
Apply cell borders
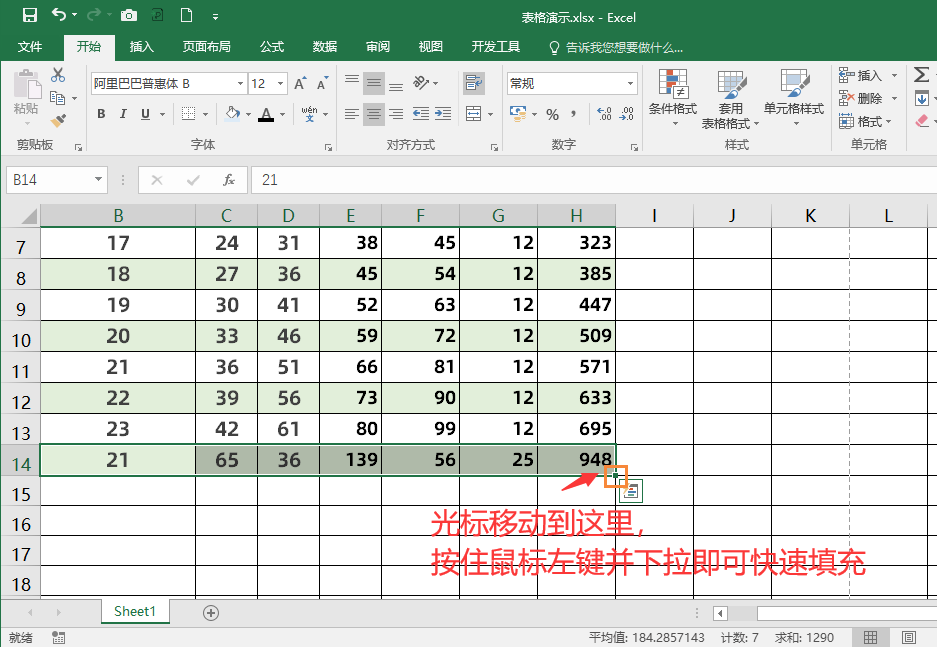pyautogui.click(x=189, y=114)
